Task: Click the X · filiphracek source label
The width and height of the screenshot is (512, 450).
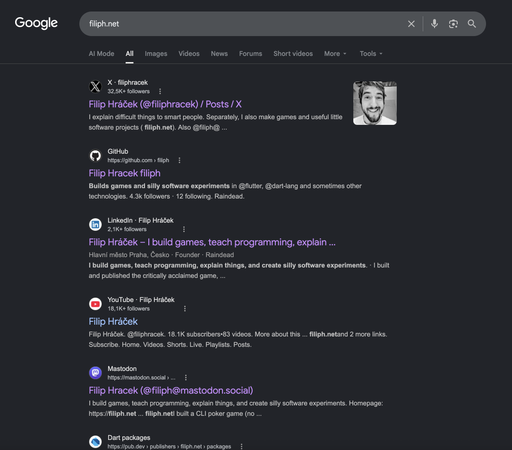Action: [127, 82]
